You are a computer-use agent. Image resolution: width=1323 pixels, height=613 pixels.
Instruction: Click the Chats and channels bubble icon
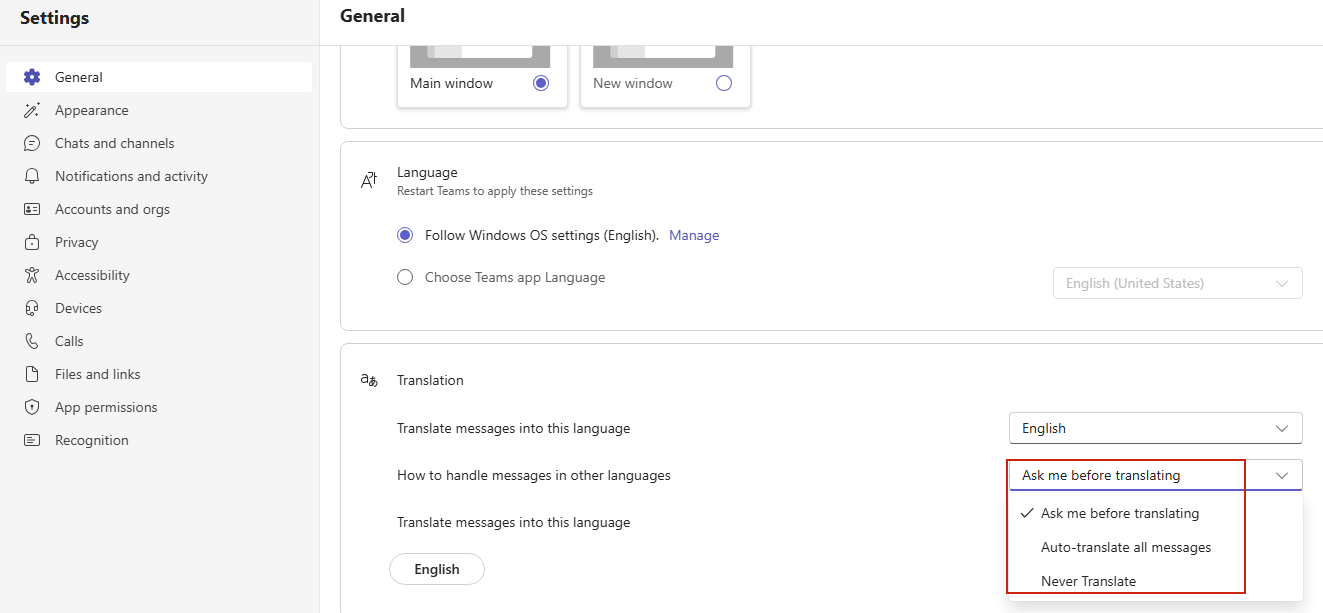tap(32, 143)
